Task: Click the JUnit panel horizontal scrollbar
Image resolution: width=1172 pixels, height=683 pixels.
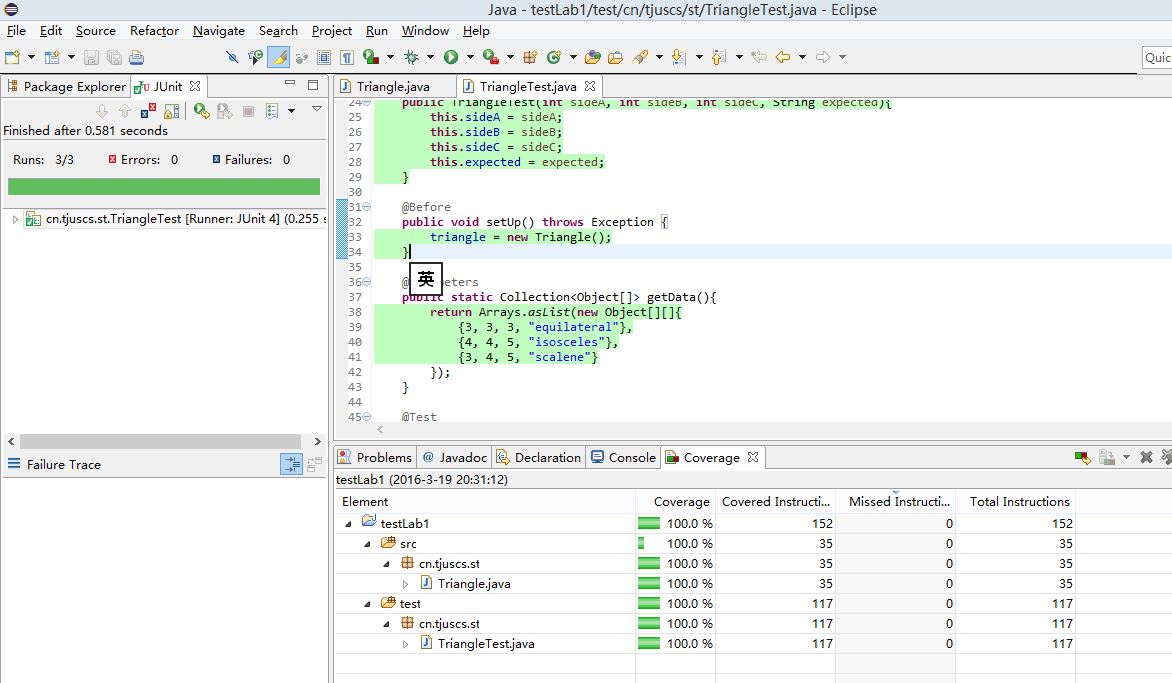Action: [160, 442]
